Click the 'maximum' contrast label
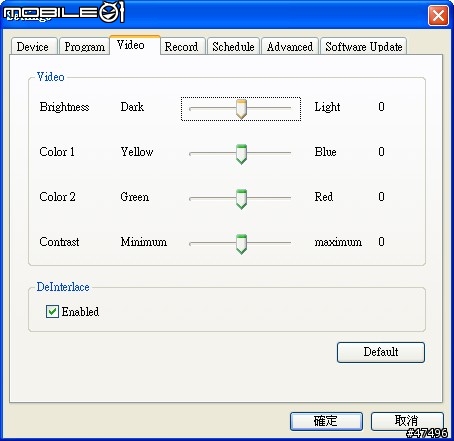 click(x=338, y=242)
